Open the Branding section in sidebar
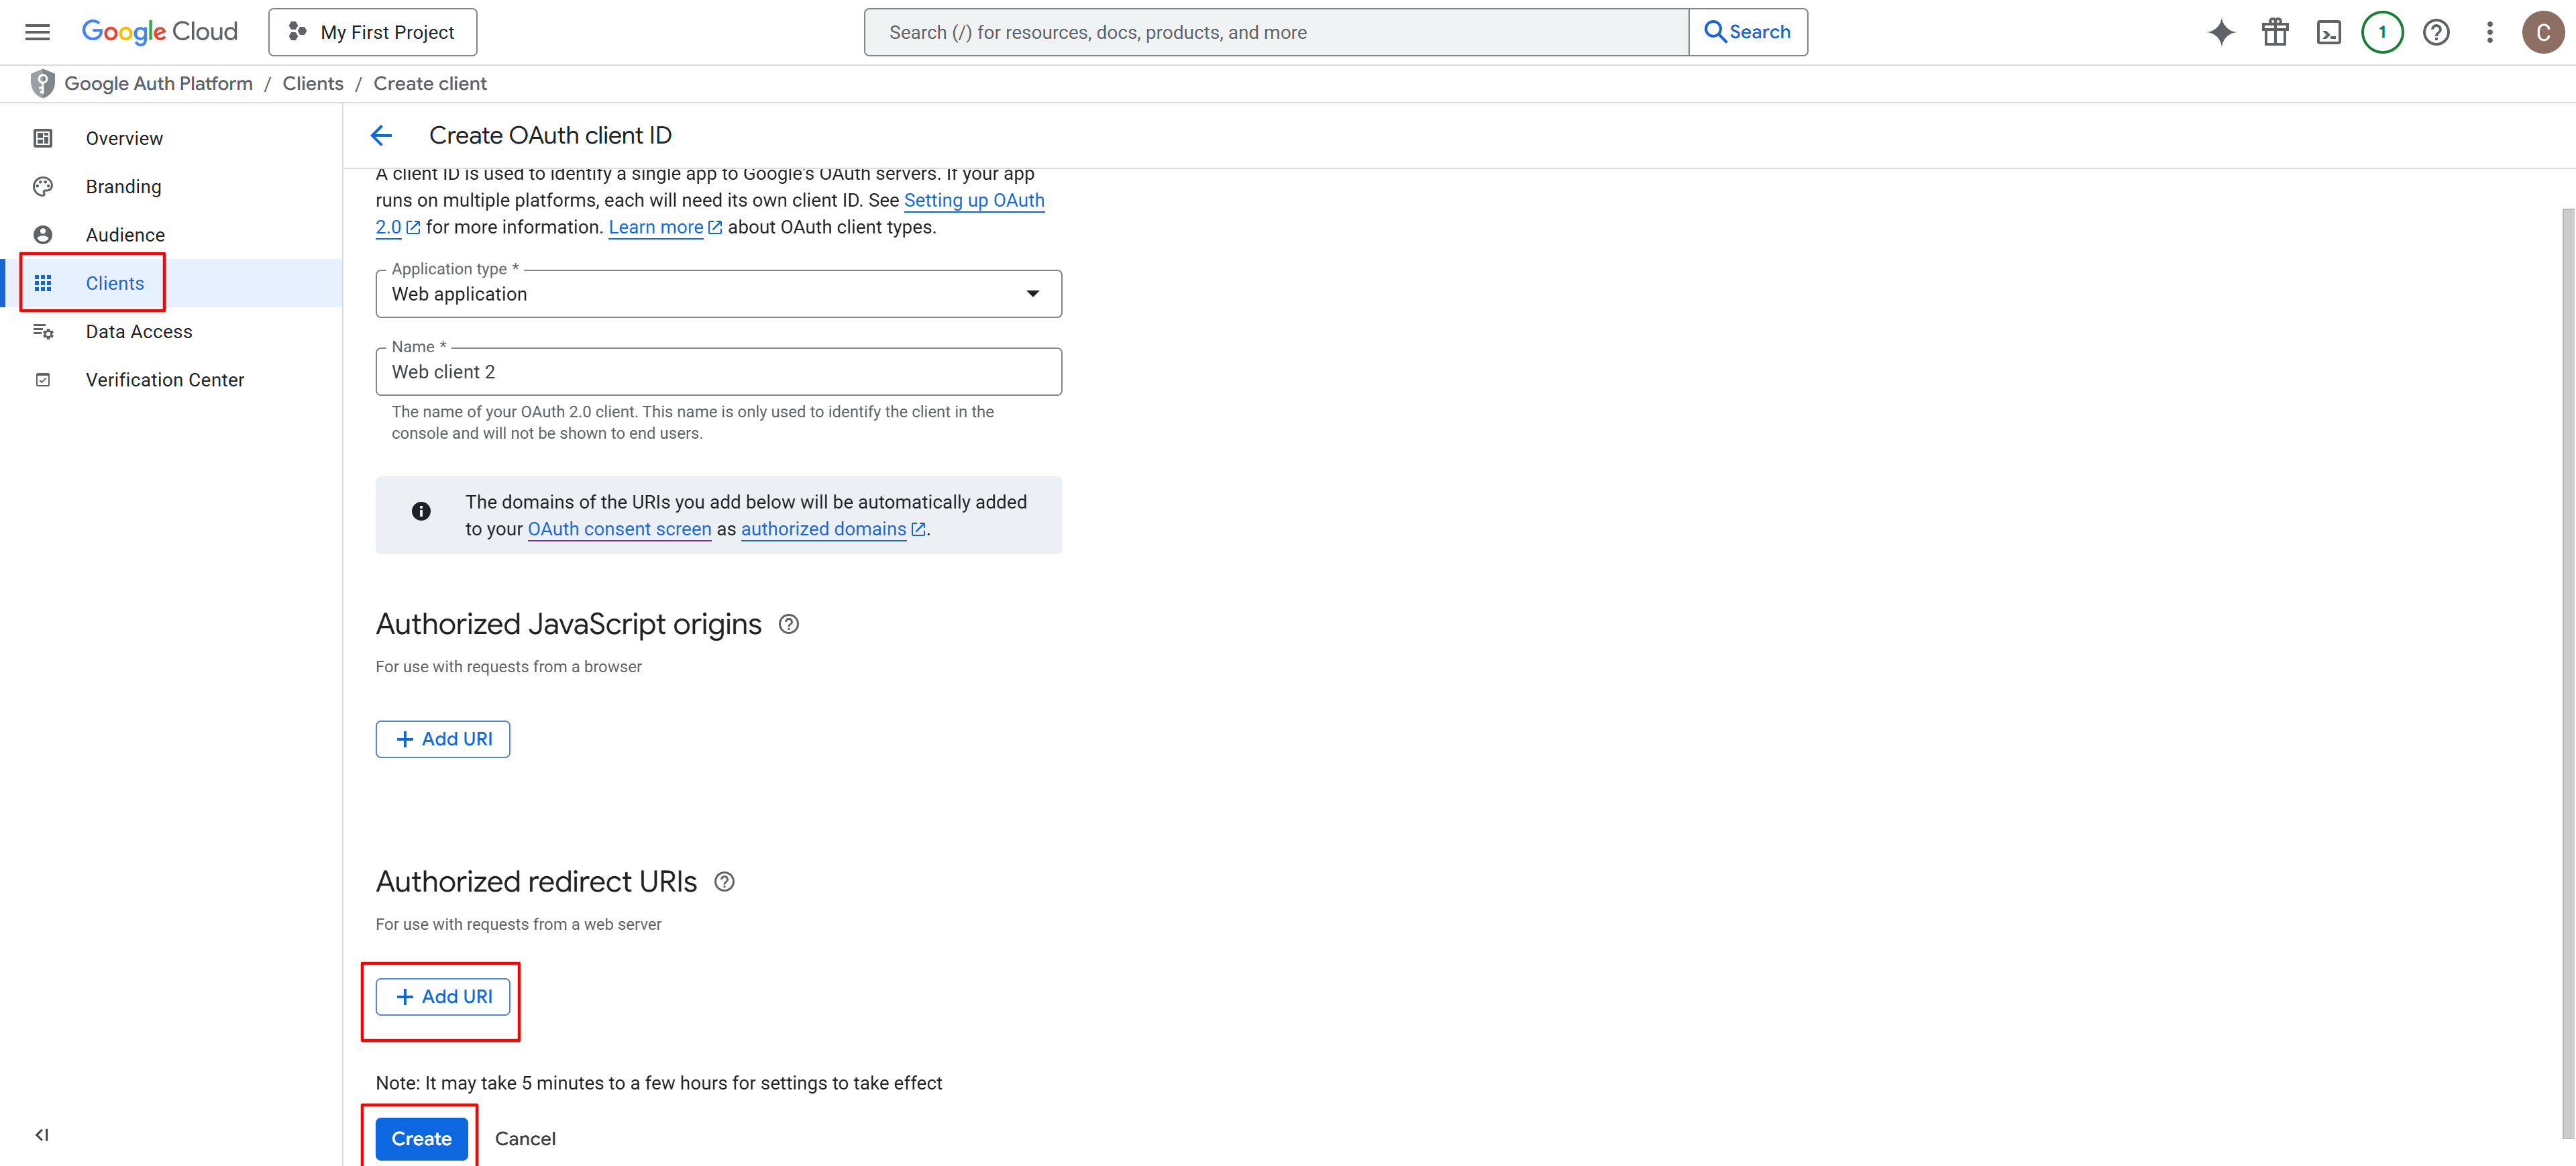 (123, 187)
